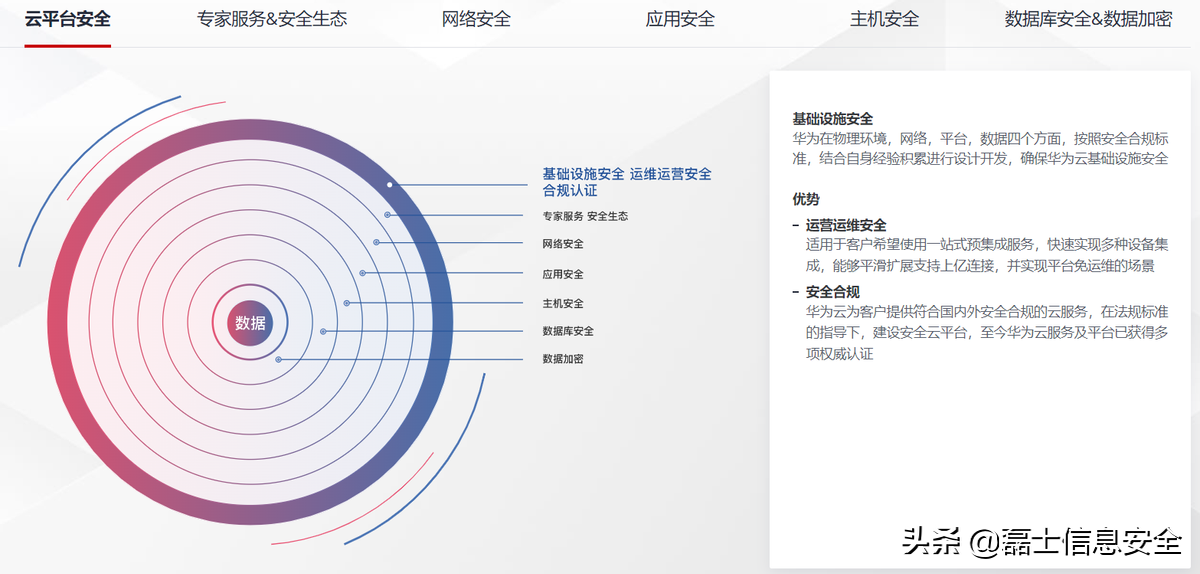Open 数据库安全&数据加密 tab
The image size is (1200, 574).
tap(1088, 19)
